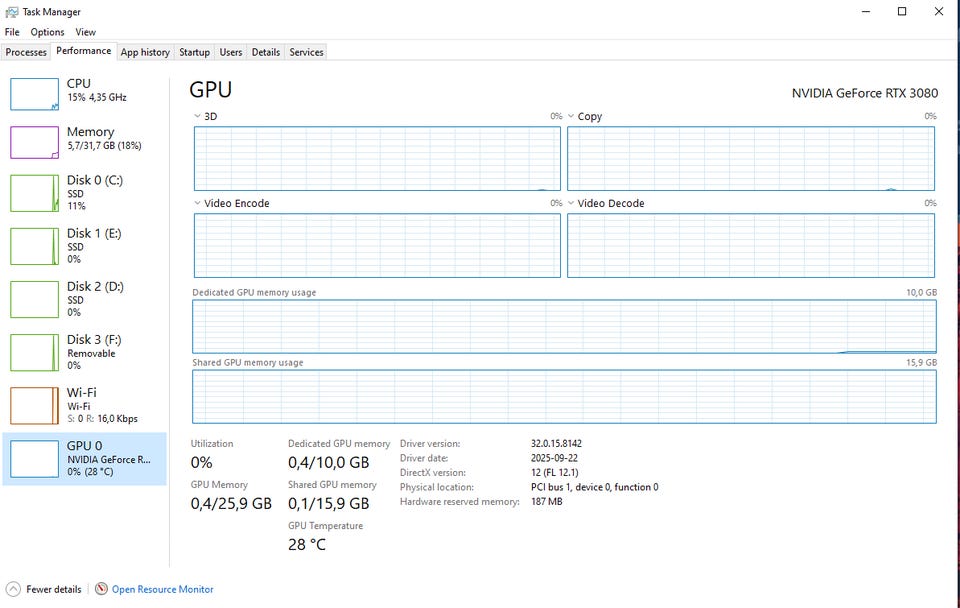Open the Video Encode graph dropdown
Image resolution: width=960 pixels, height=608 pixels.
click(x=198, y=204)
